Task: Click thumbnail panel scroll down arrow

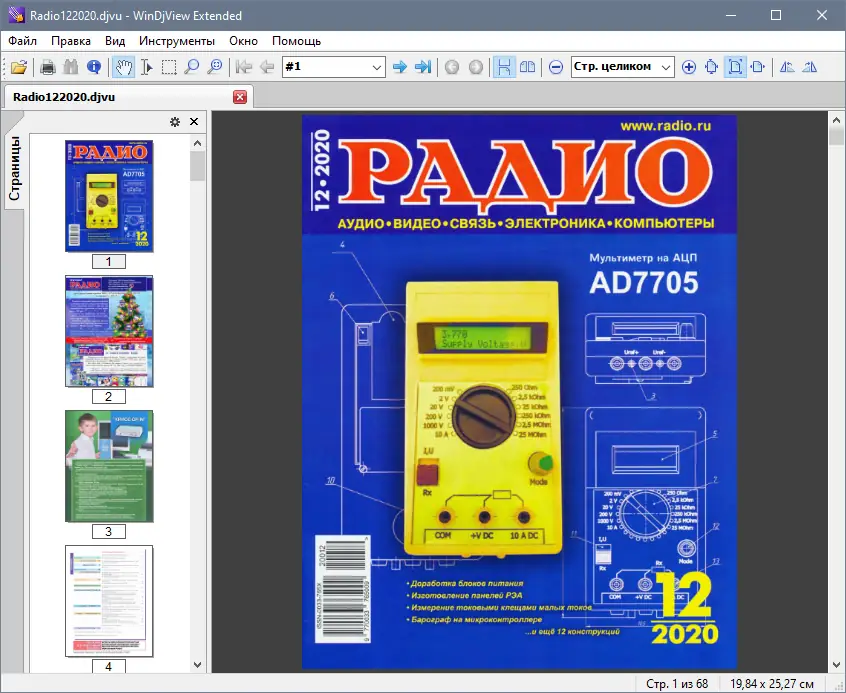Action: coord(197,665)
